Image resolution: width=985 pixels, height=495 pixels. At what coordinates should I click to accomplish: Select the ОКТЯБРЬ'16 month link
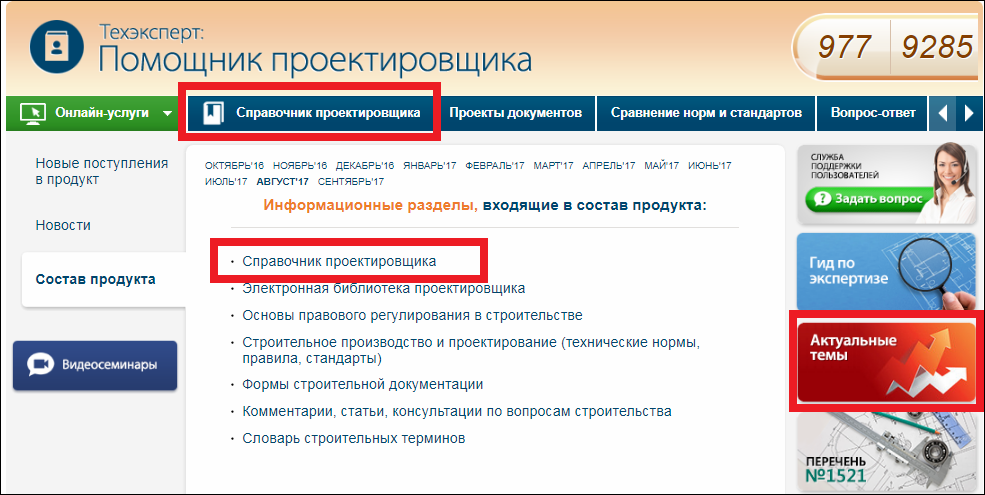pos(234,165)
